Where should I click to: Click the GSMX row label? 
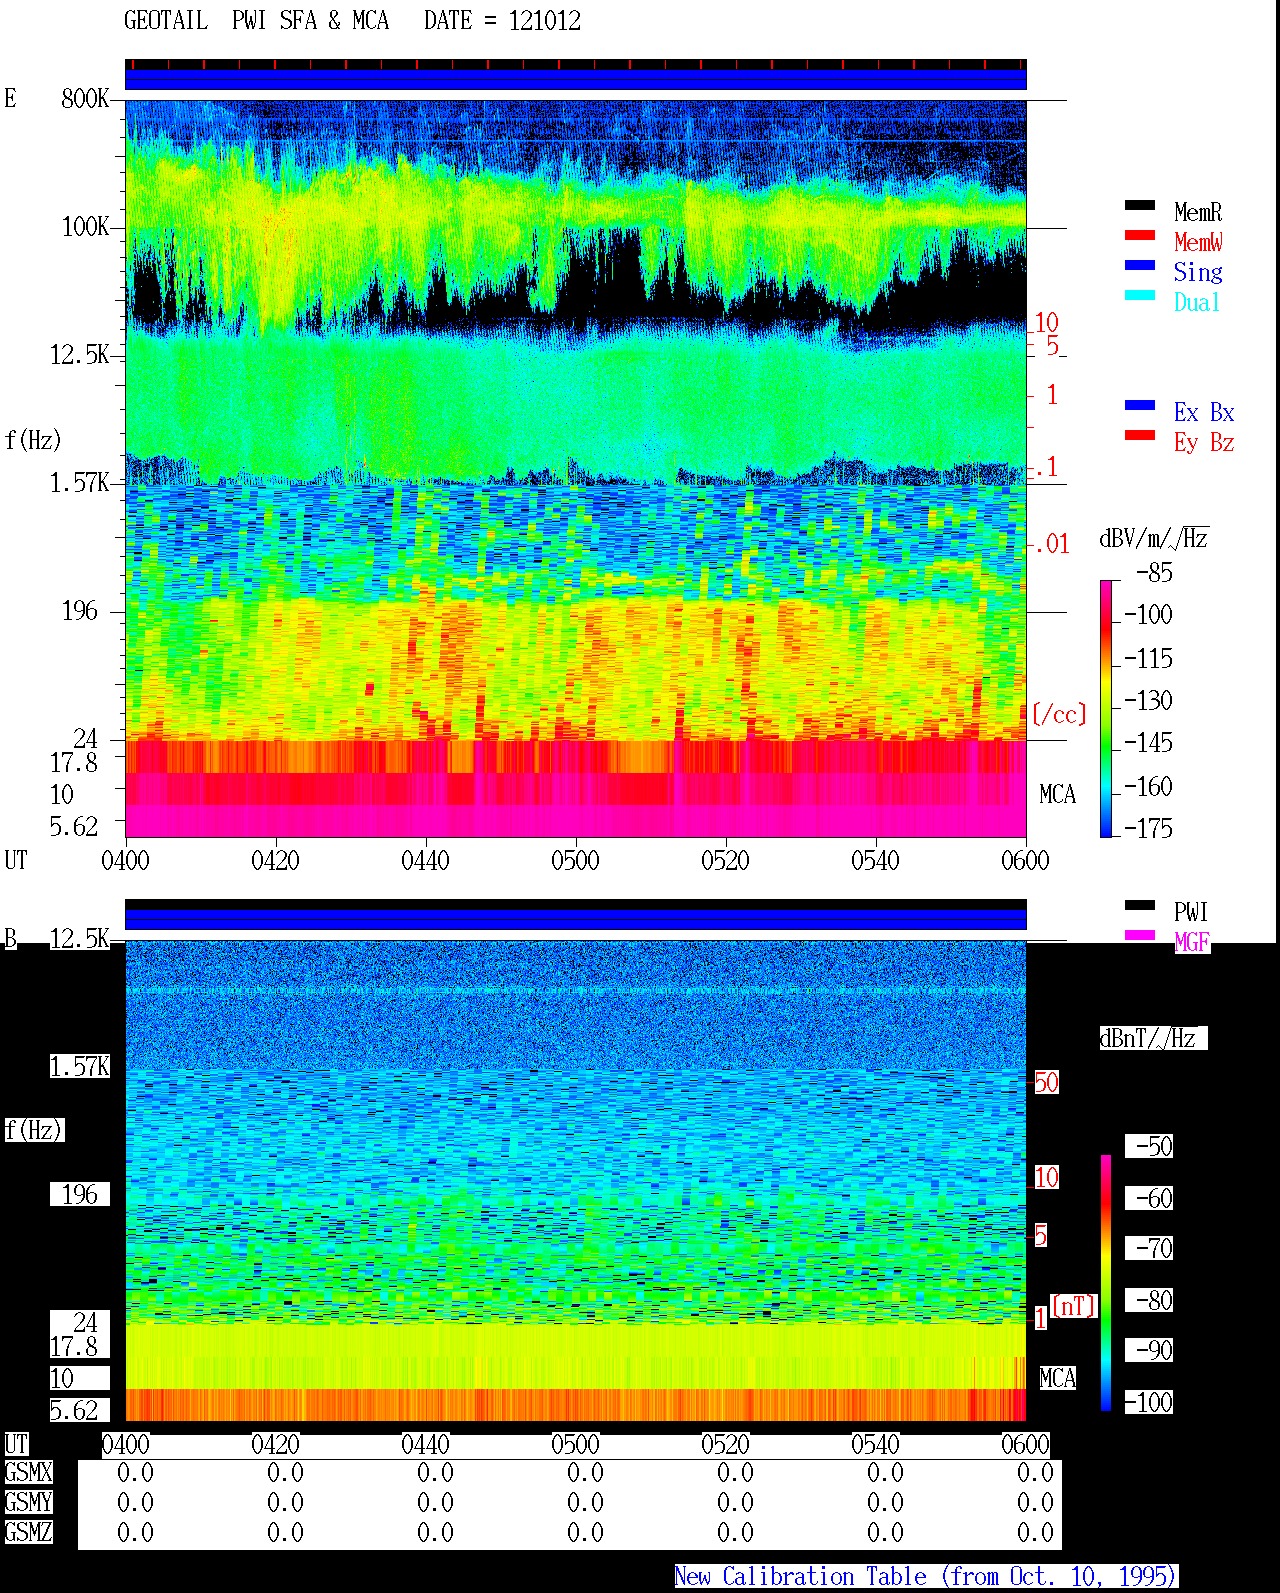tap(28, 1473)
